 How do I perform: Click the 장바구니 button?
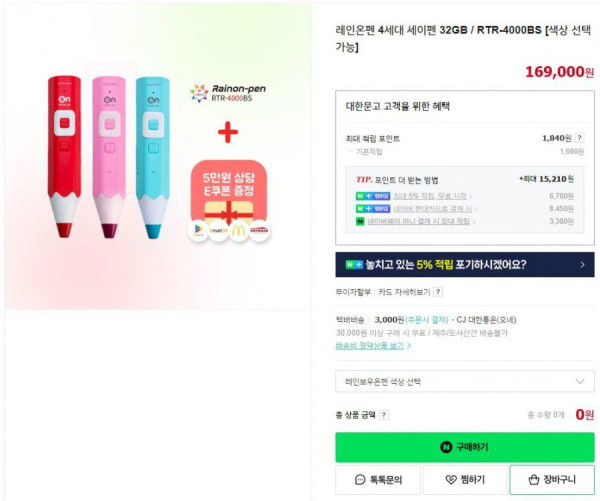pos(552,480)
